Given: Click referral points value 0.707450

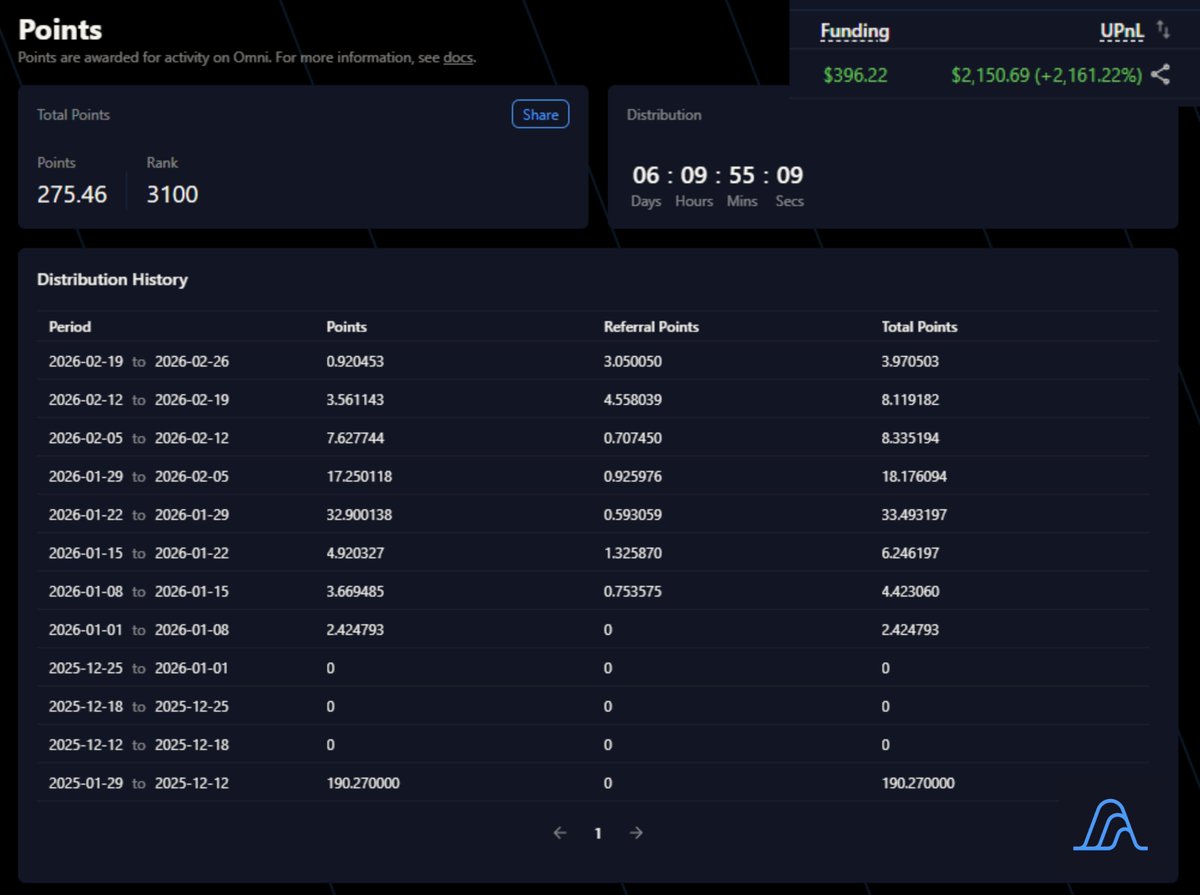Looking at the screenshot, I should (633, 438).
